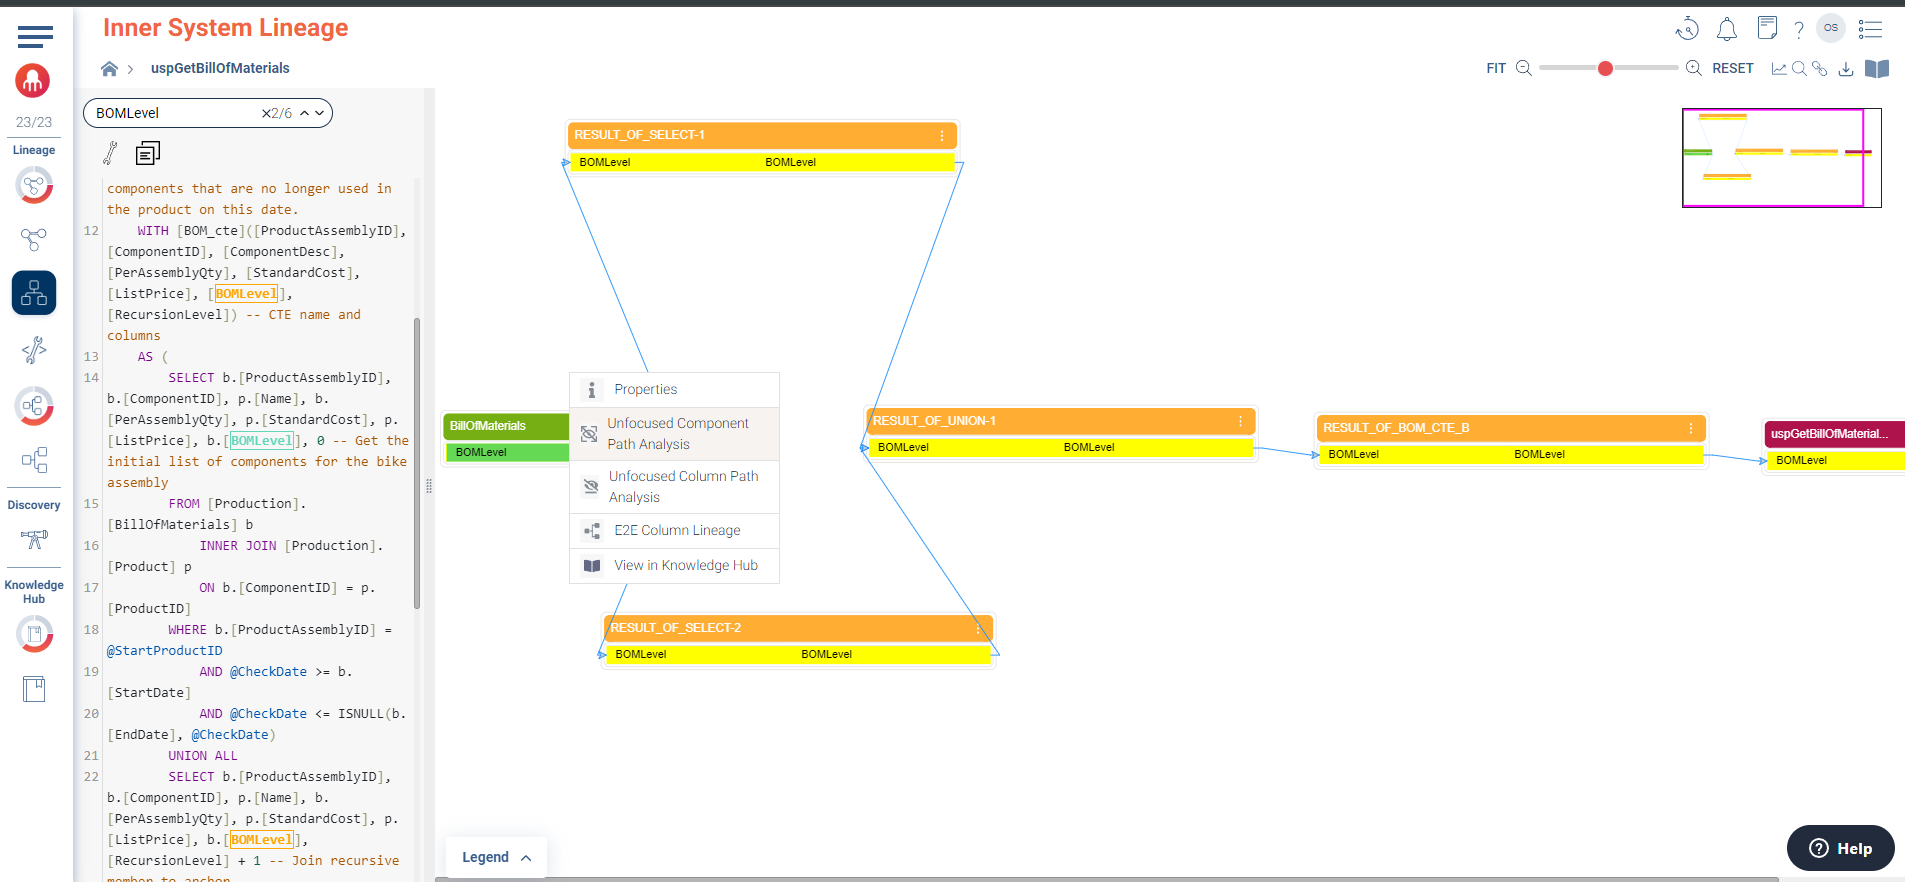Click the home breadcrumb icon
This screenshot has width=1905, height=882.
pyautogui.click(x=109, y=68)
